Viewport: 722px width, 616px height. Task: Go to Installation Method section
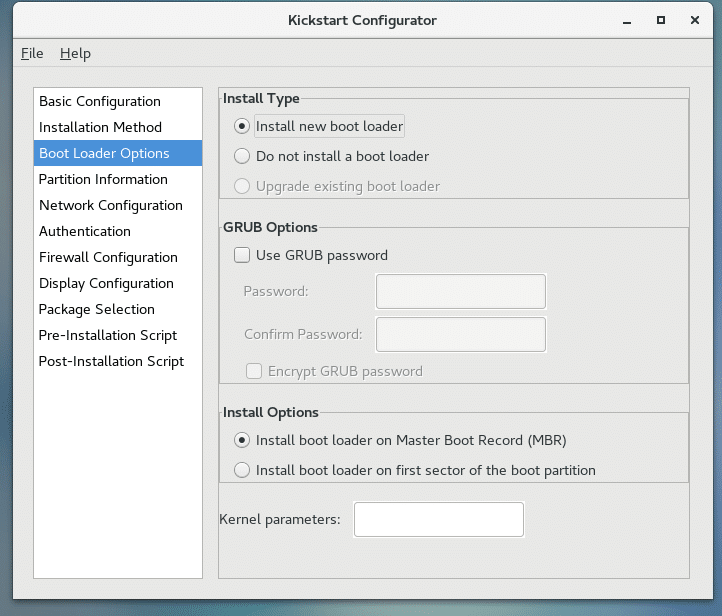click(x=100, y=127)
